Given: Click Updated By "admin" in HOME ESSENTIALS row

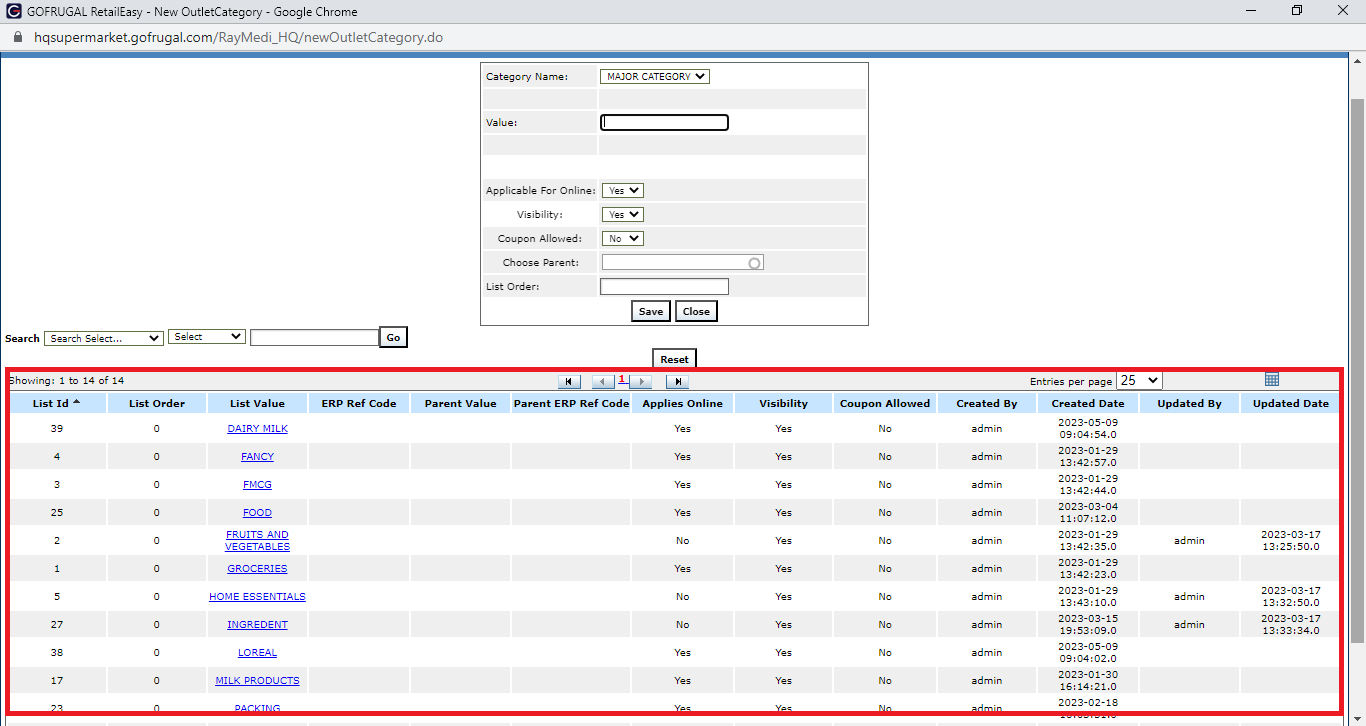Looking at the screenshot, I should pyautogui.click(x=1189, y=597).
